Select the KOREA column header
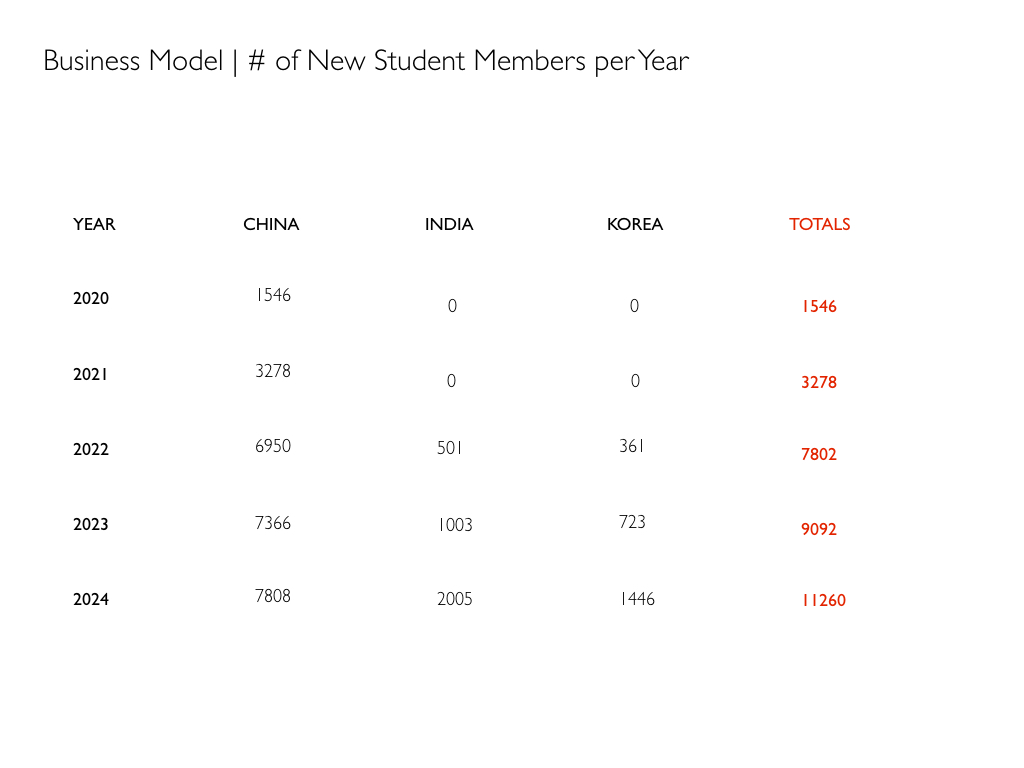Viewport: 1024px width, 768px height. (x=635, y=225)
